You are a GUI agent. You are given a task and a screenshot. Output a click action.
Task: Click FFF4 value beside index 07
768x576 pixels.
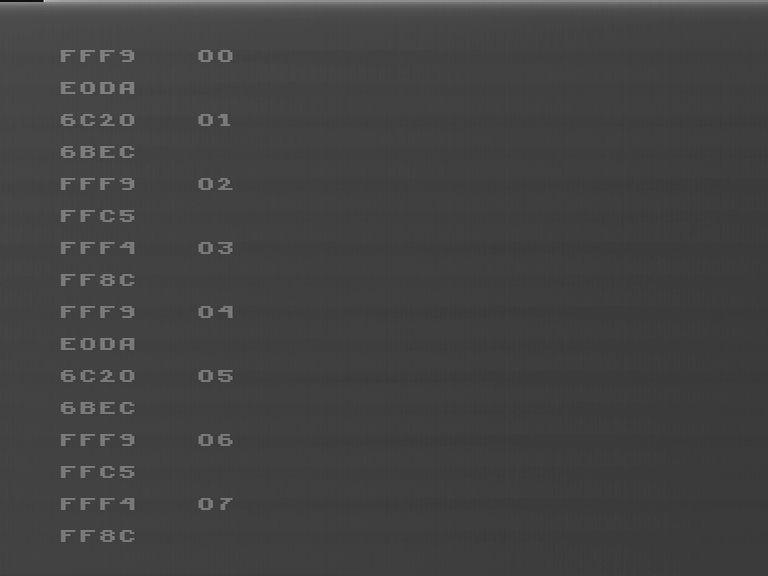click(x=97, y=504)
